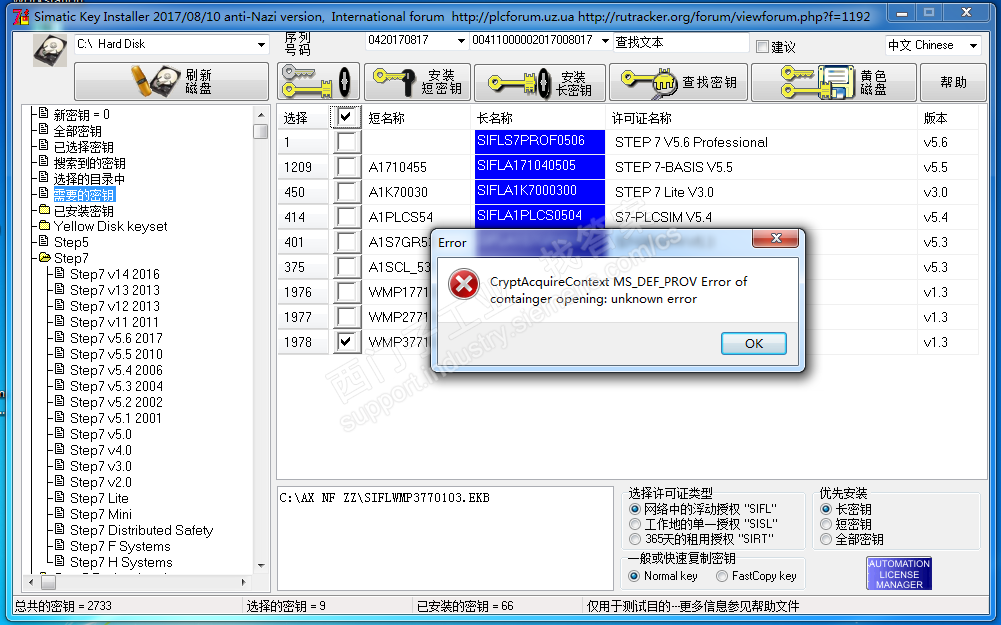Screen dimensions: 1001x625
Task: Select the 短密钥 priority radio
Action: [826, 524]
